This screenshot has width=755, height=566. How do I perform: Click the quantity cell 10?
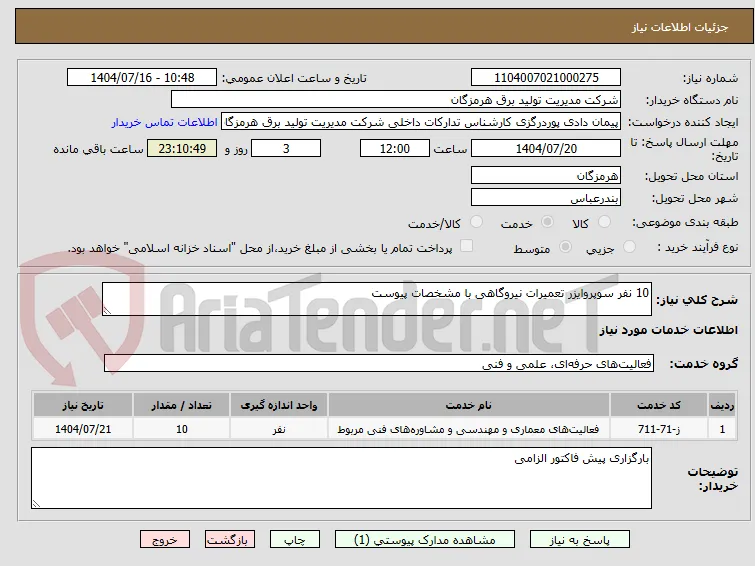(x=182, y=429)
